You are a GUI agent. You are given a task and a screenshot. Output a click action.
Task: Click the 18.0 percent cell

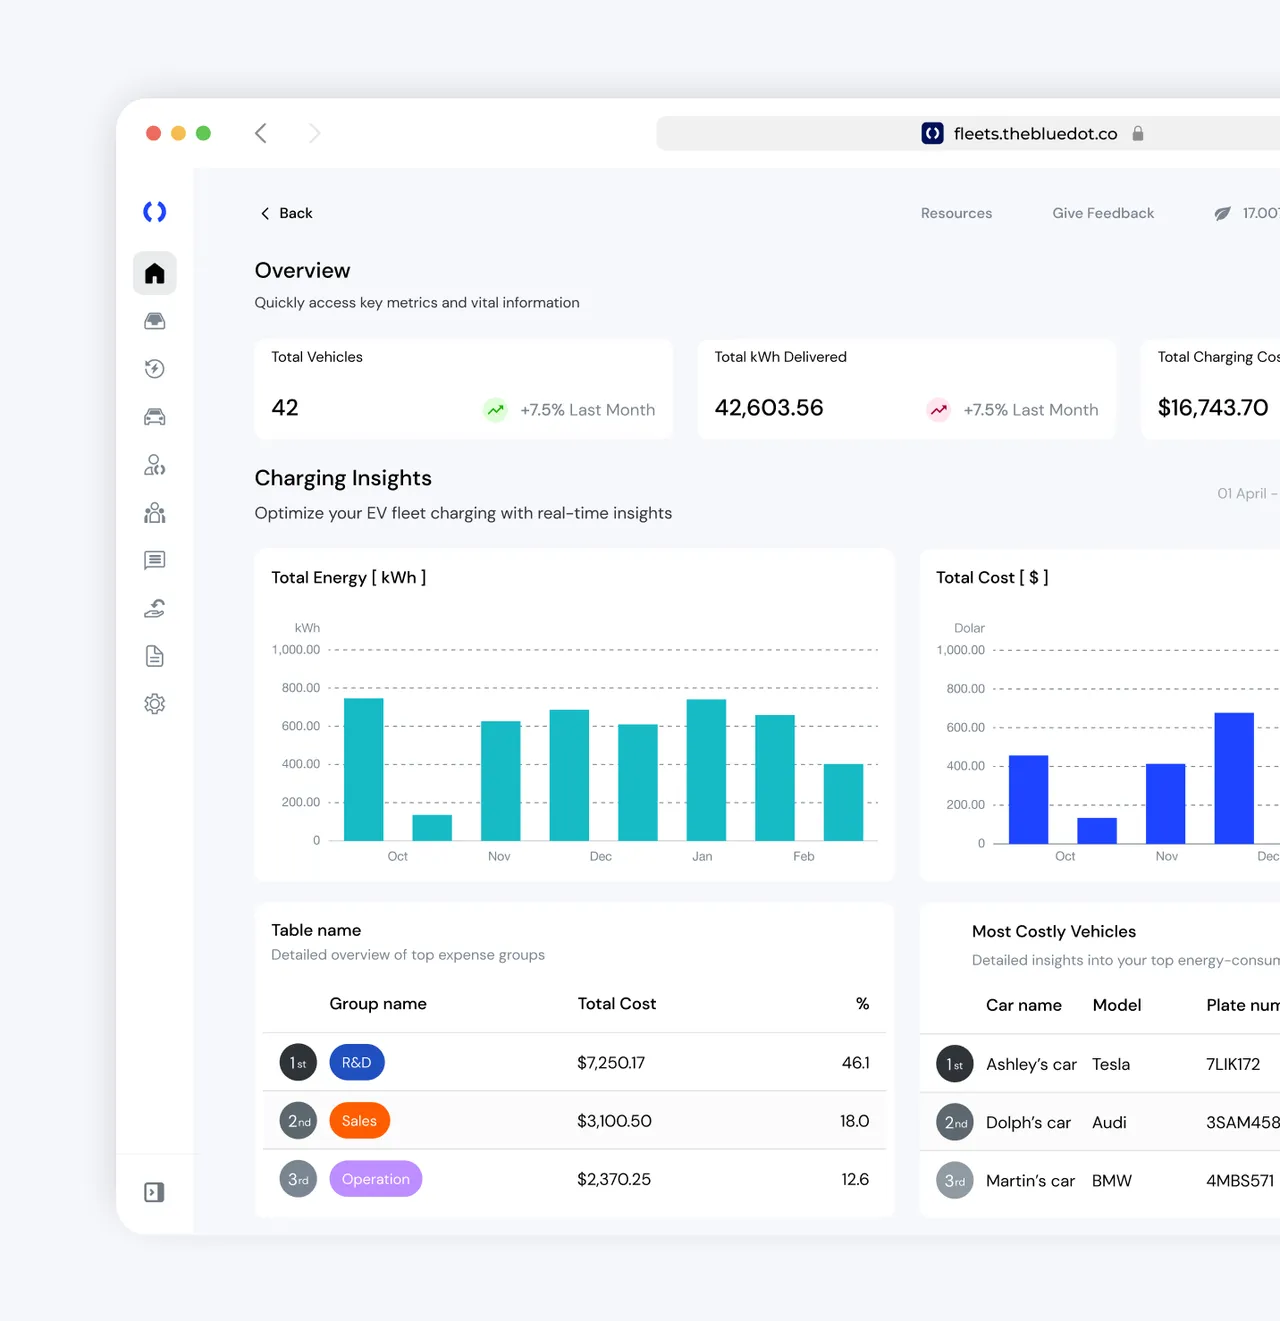pos(855,1121)
